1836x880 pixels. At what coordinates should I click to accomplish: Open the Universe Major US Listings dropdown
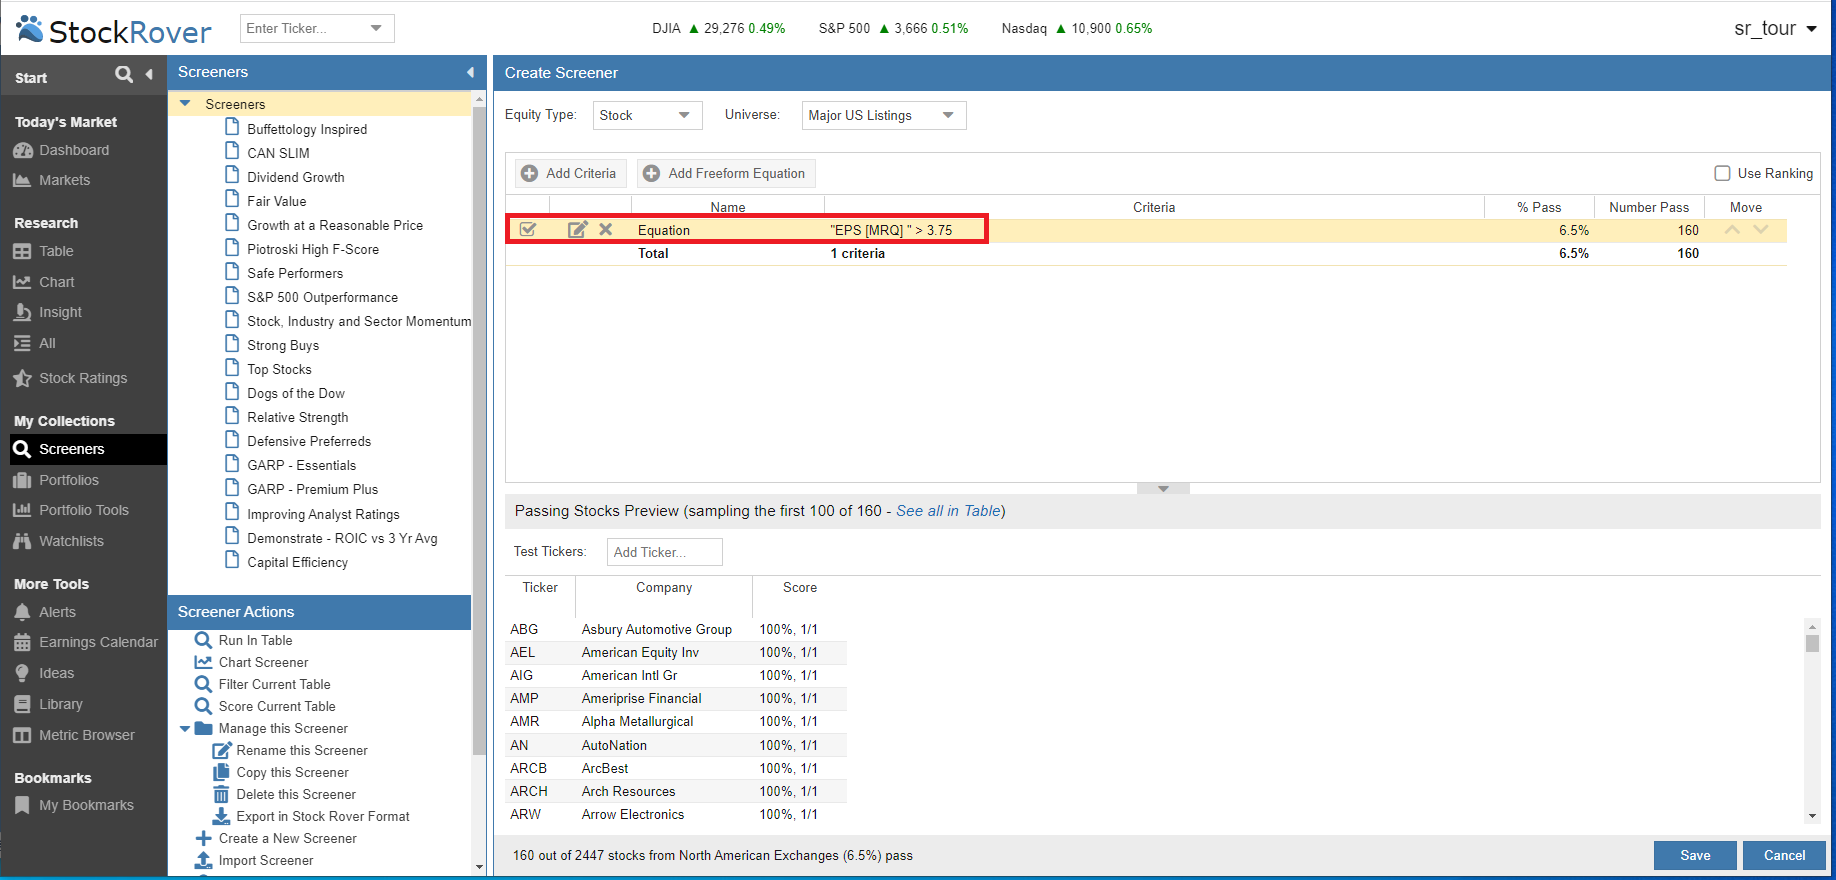(x=884, y=115)
